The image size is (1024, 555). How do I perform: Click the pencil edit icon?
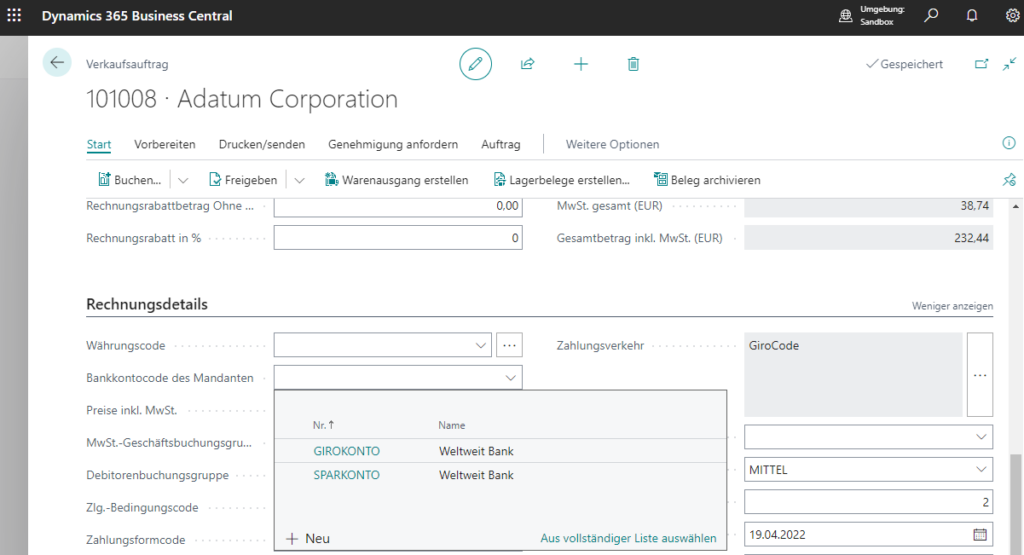click(x=475, y=64)
